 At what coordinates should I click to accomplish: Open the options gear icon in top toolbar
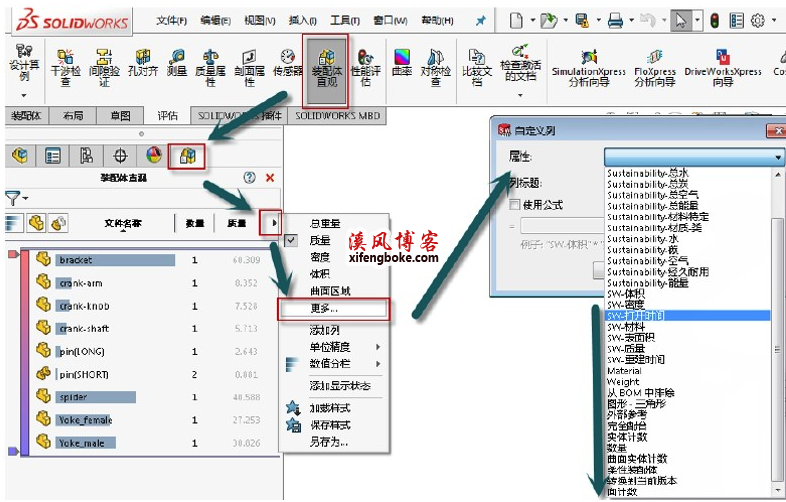(757, 20)
